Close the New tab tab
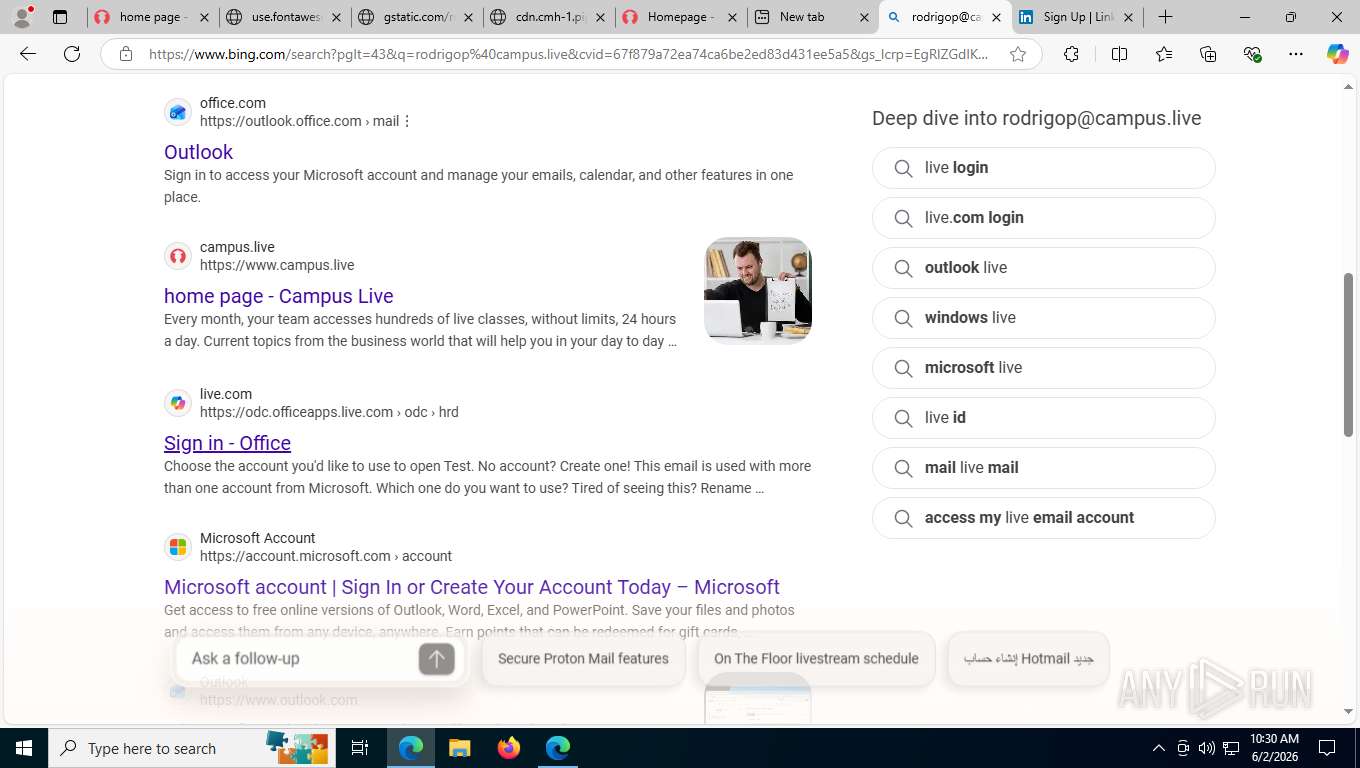 (864, 17)
